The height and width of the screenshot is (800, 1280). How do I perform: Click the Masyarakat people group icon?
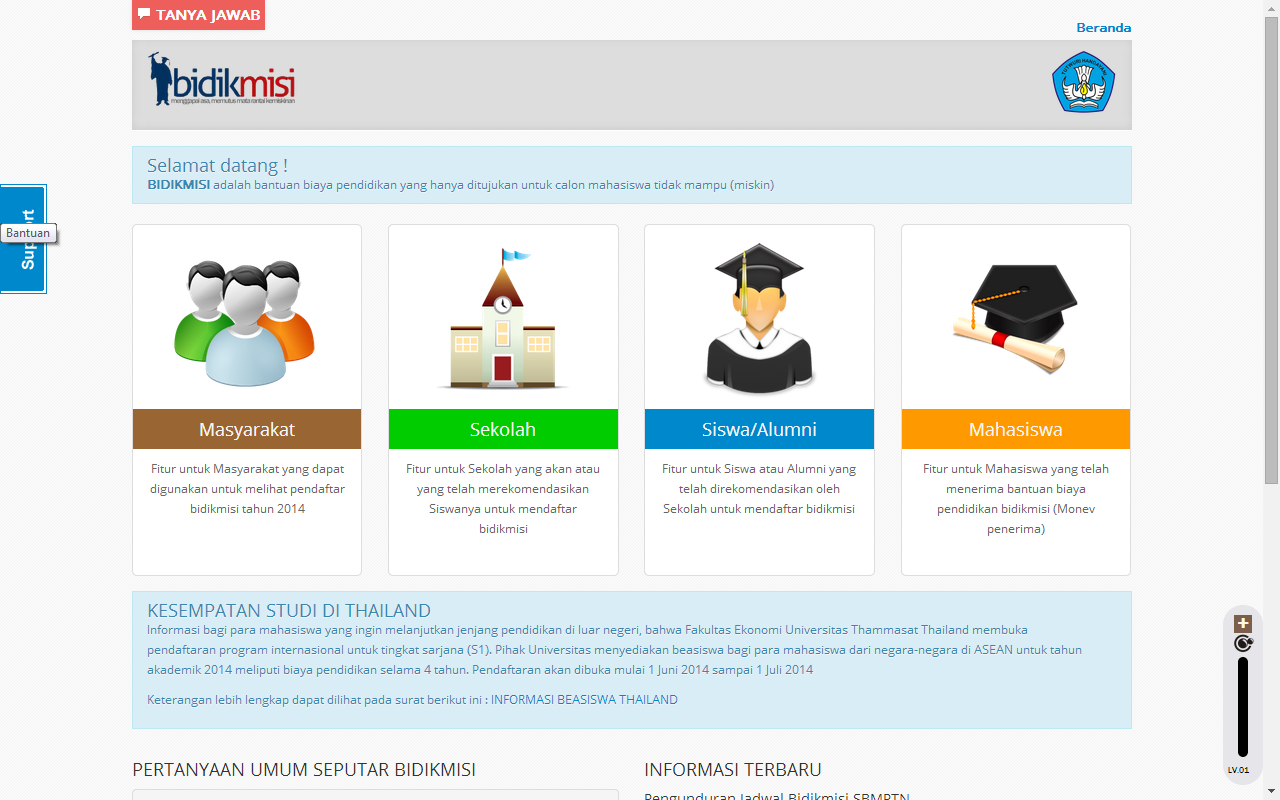(x=246, y=322)
